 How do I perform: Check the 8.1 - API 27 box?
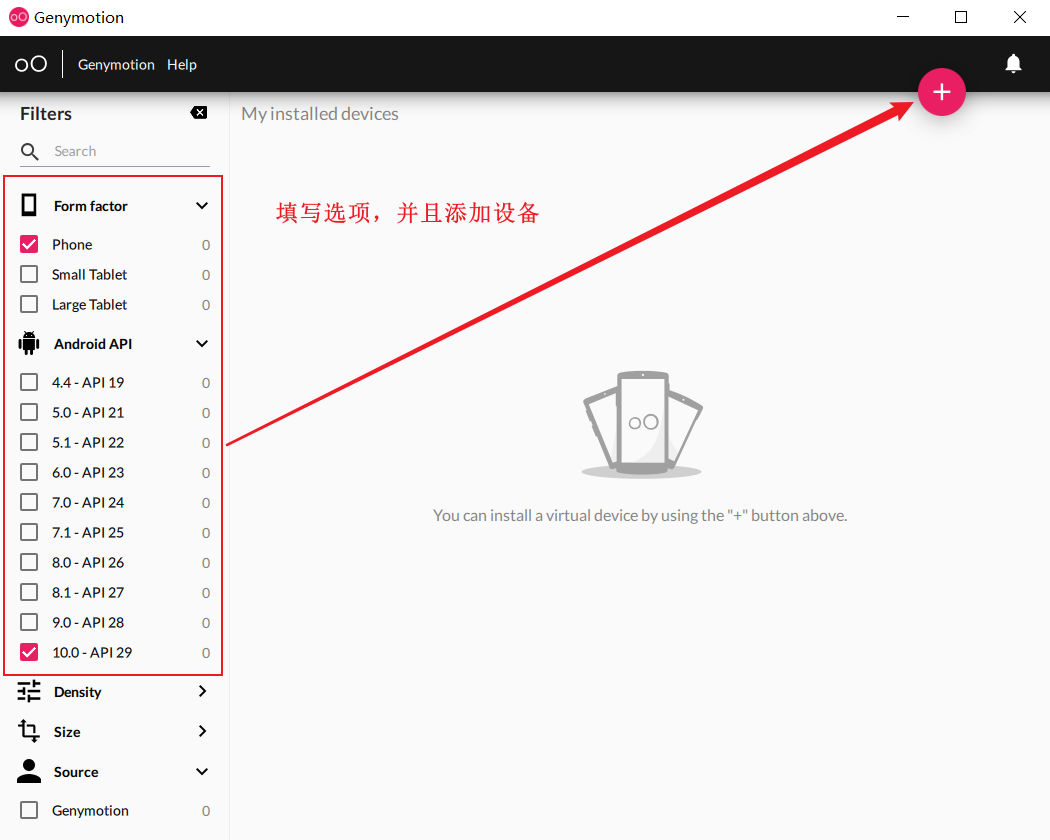pyautogui.click(x=29, y=592)
